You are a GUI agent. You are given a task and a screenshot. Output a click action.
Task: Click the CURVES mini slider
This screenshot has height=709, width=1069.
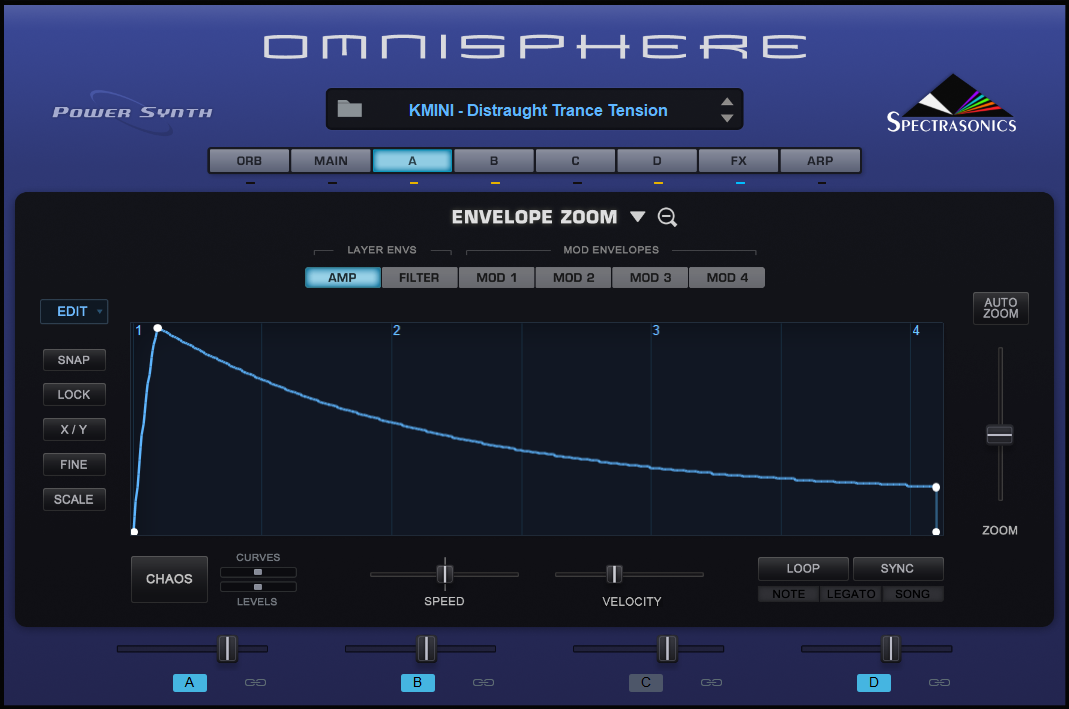(x=258, y=572)
